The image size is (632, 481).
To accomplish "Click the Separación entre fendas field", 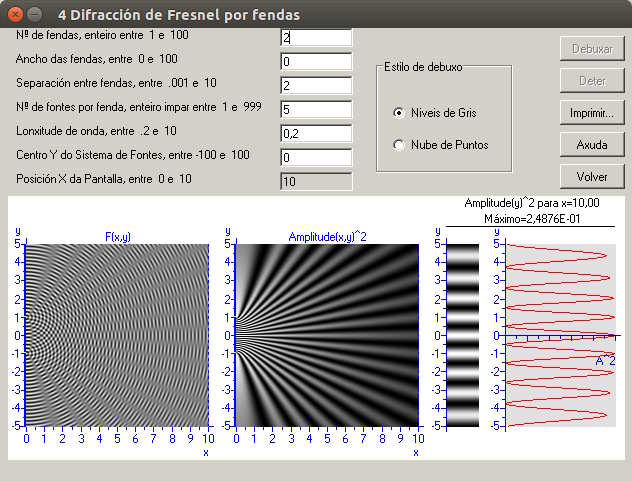I will [316, 85].
